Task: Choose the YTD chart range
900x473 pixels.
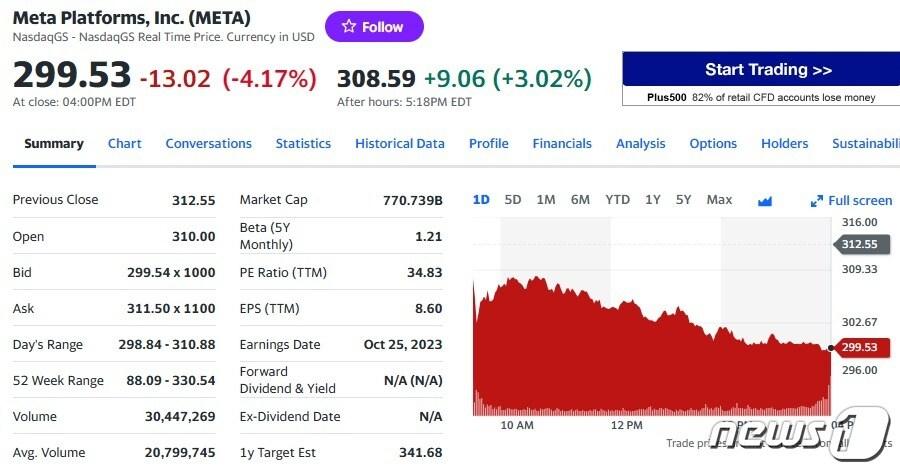Action: [617, 199]
